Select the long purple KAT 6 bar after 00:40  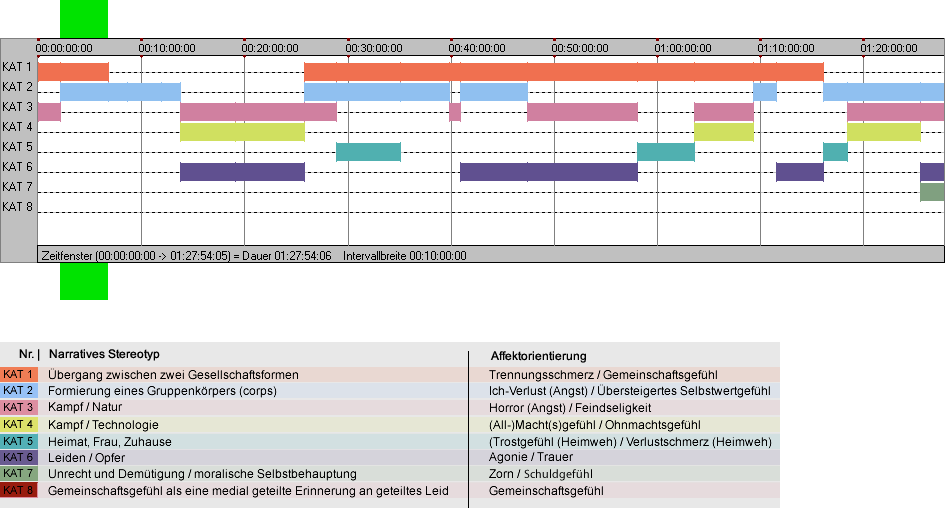click(x=549, y=171)
